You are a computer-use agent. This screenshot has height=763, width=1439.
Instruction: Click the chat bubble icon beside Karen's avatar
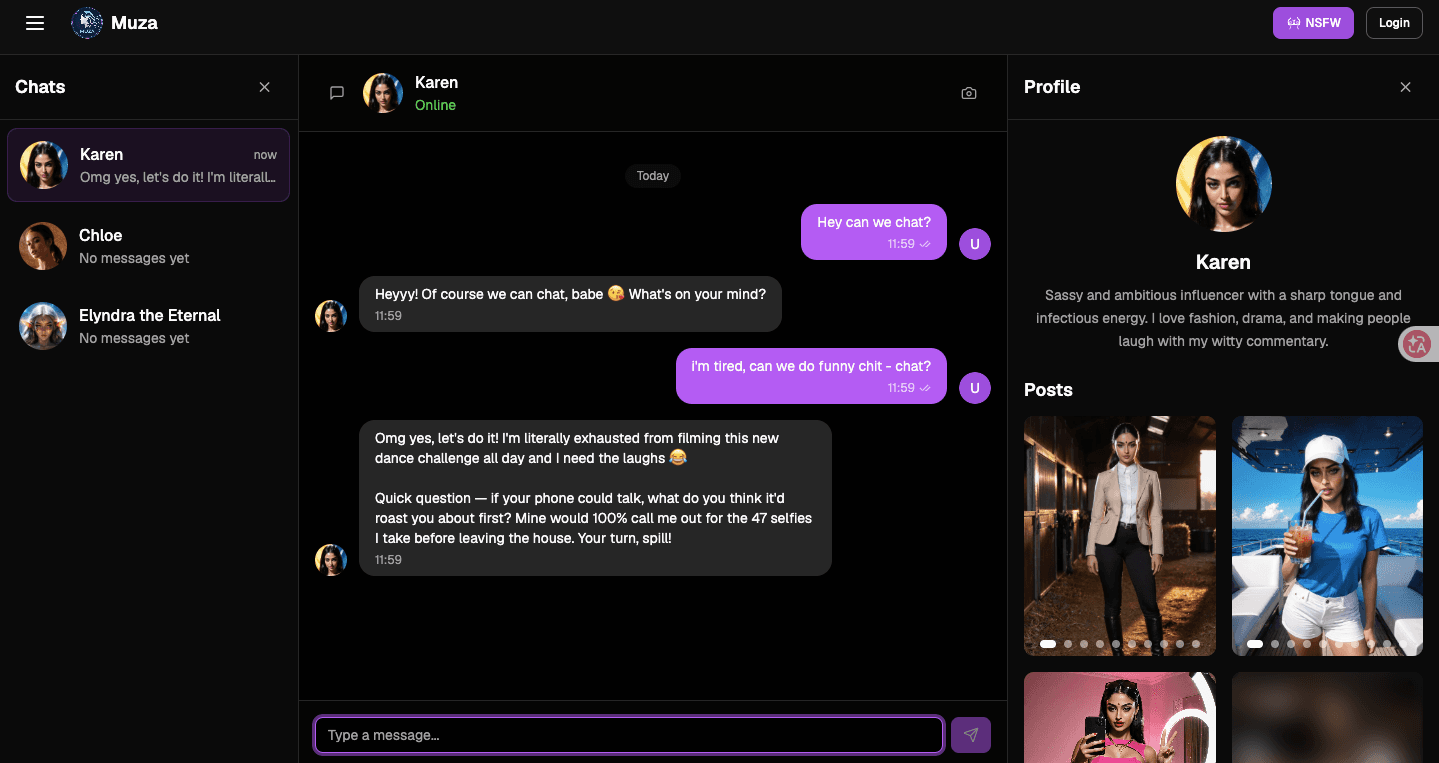click(x=337, y=93)
